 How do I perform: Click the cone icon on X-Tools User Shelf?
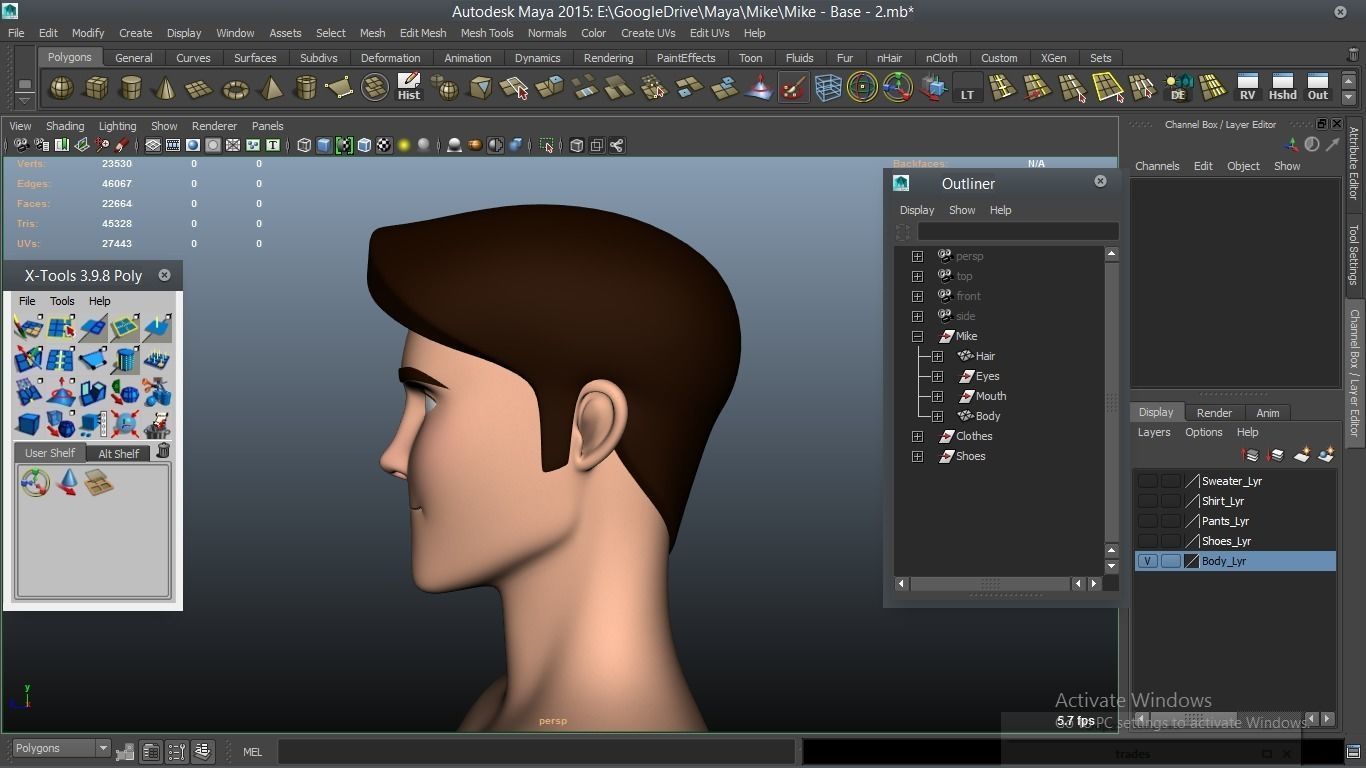pos(67,483)
